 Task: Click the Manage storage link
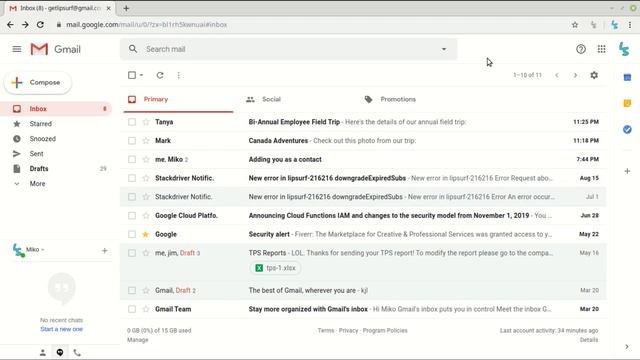[x=138, y=340]
